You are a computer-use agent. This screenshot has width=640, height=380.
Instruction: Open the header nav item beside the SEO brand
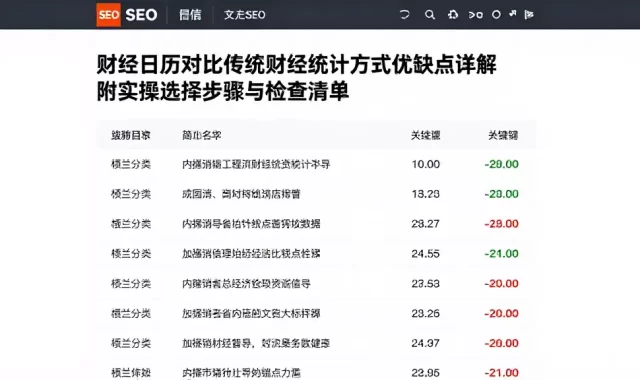[x=190, y=15]
